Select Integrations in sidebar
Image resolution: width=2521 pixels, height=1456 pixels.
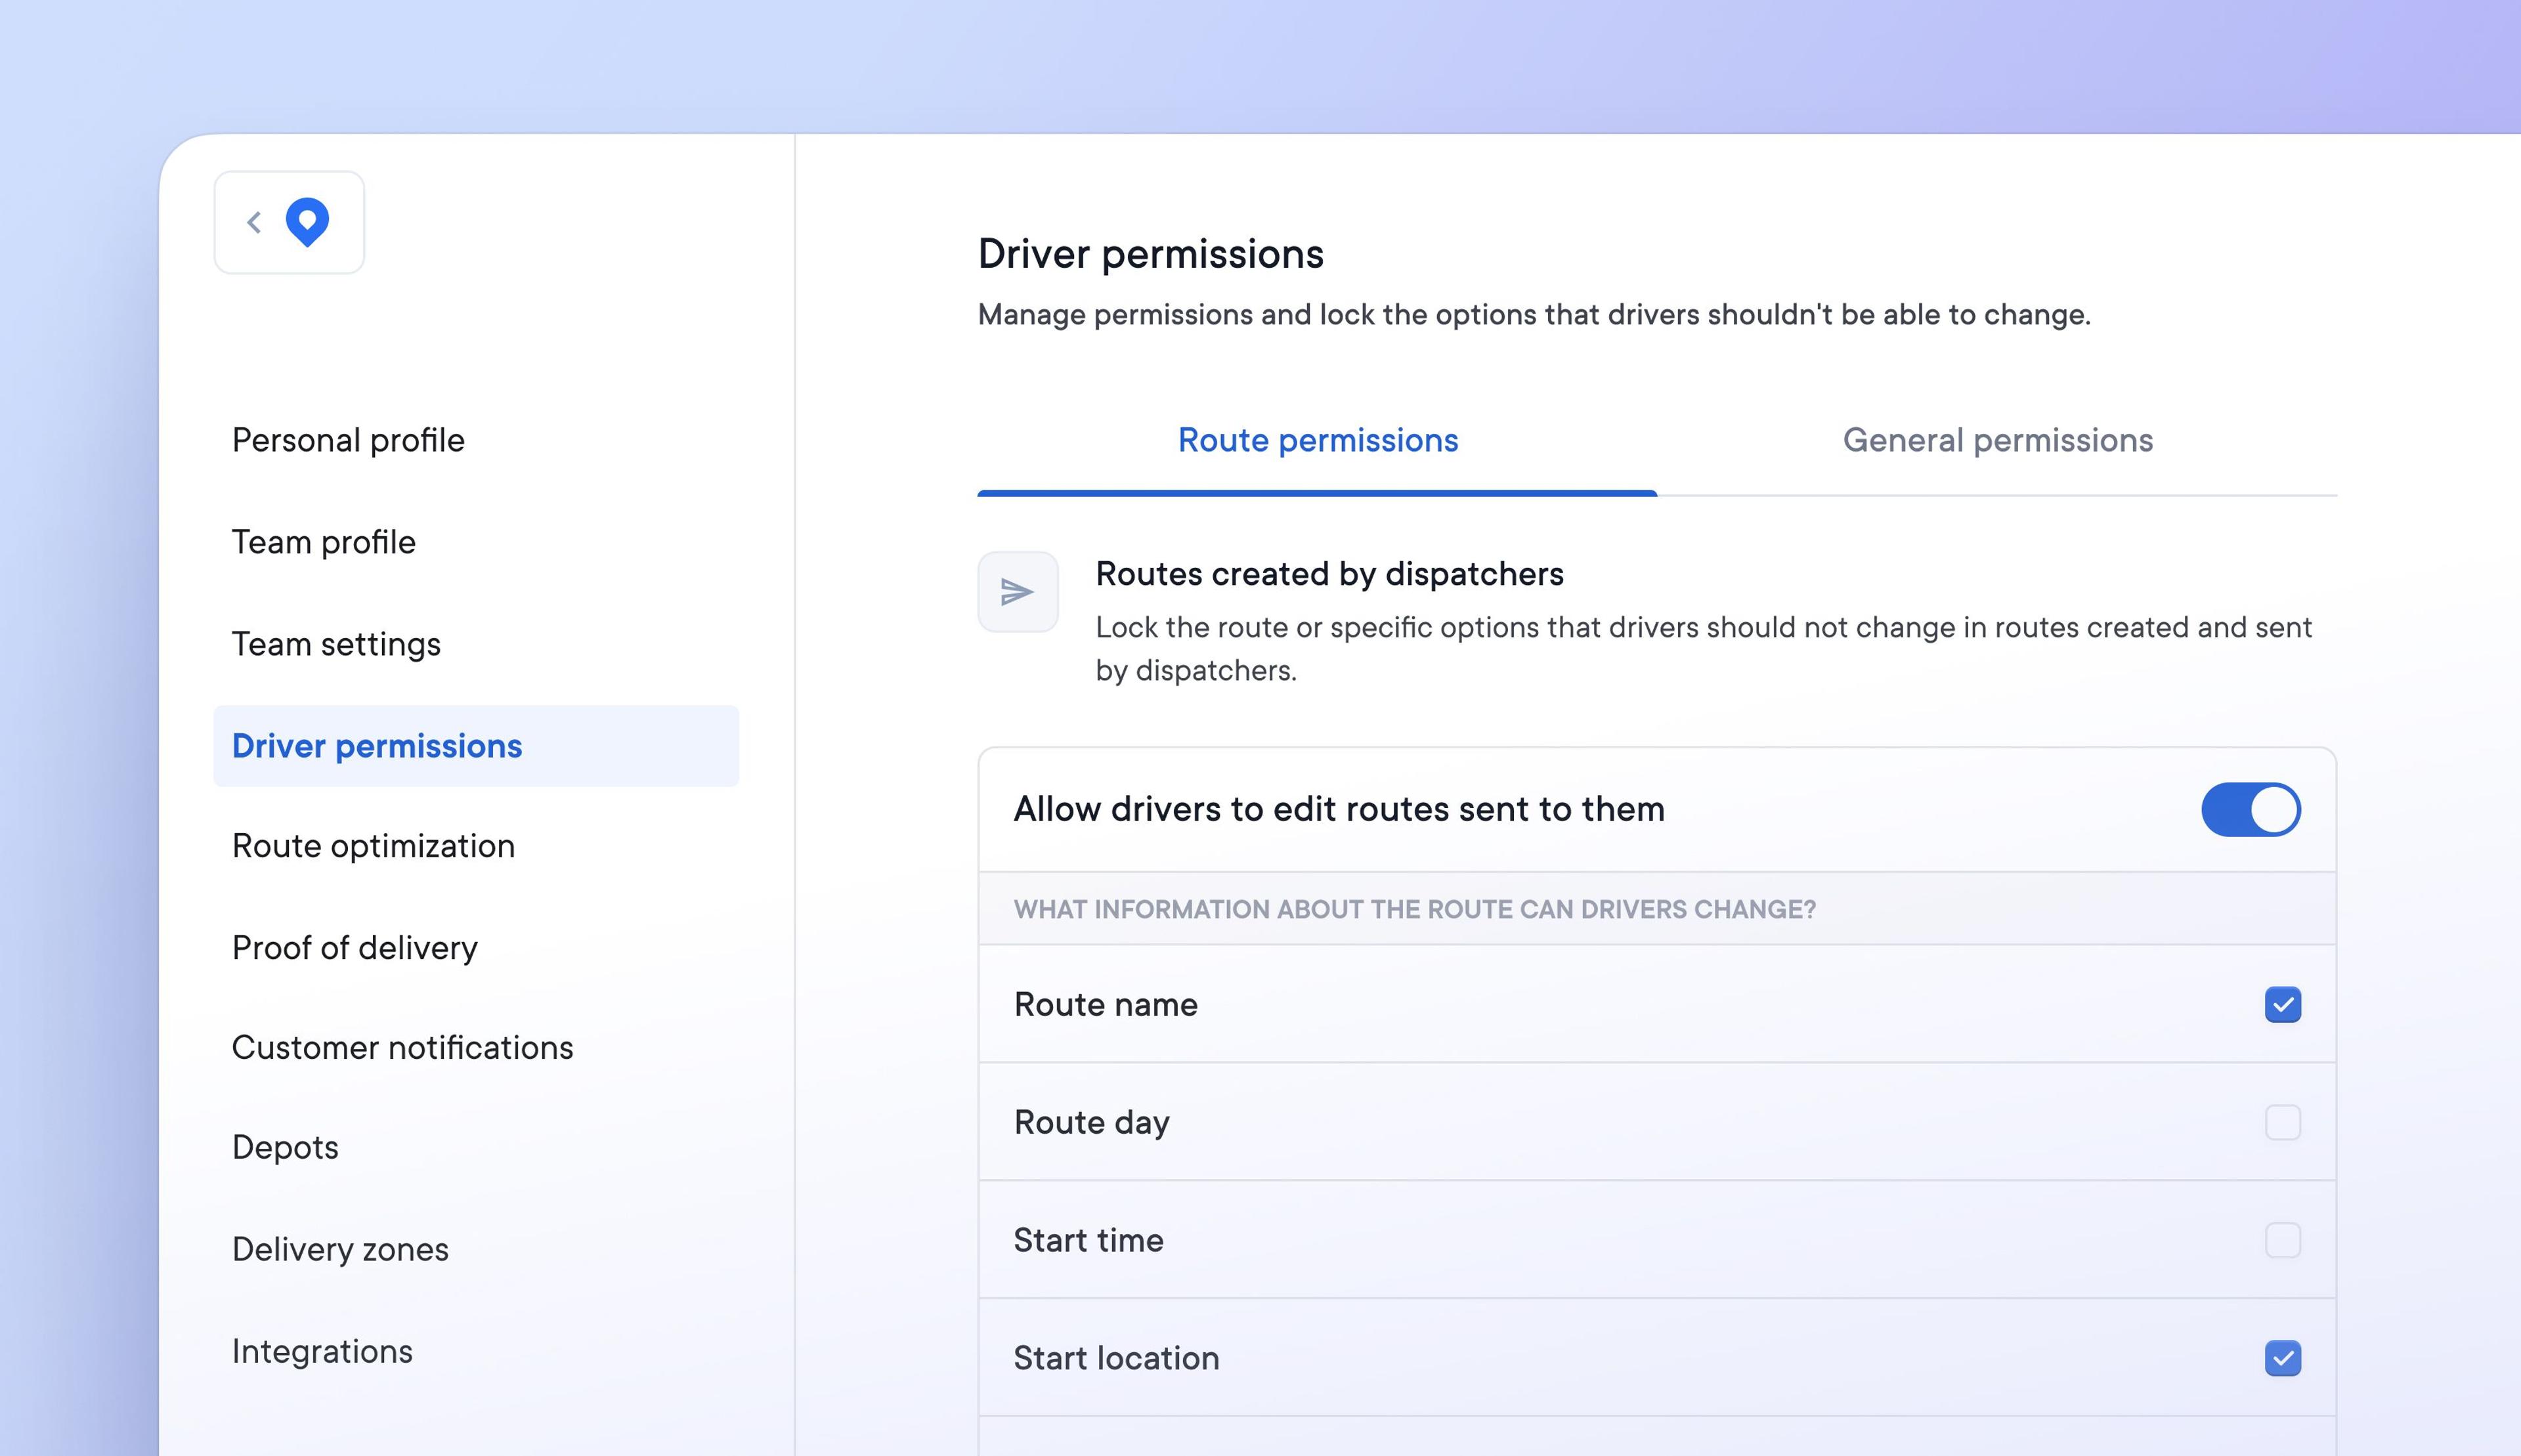pyautogui.click(x=322, y=1352)
